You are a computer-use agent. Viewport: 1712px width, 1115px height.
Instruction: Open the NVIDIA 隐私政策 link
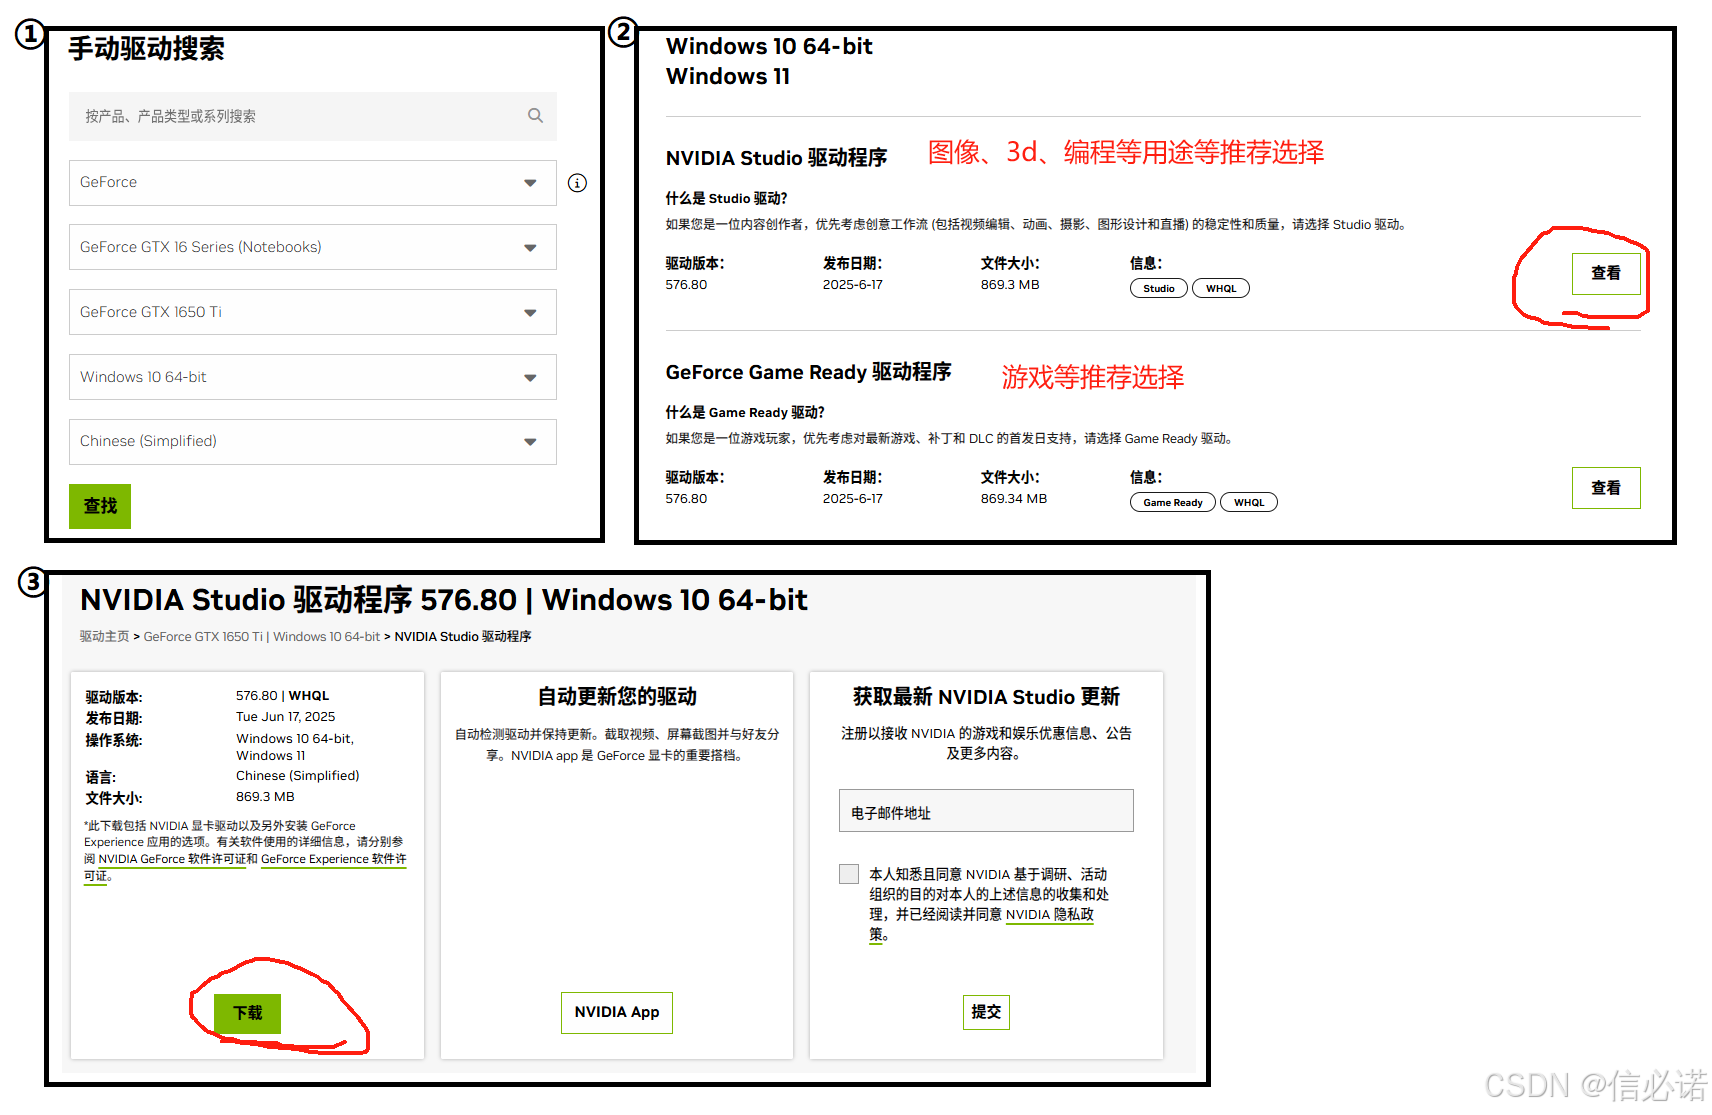click(1050, 914)
